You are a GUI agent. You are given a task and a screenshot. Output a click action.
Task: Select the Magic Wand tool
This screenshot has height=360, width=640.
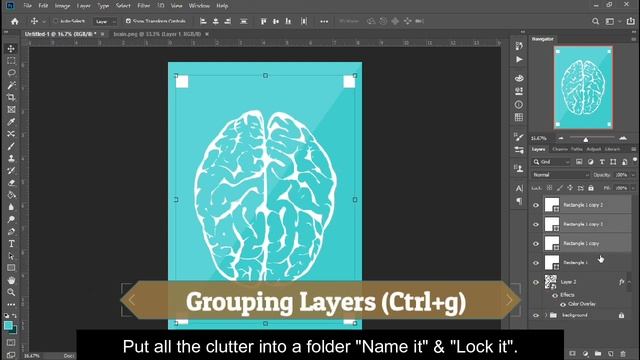[11, 85]
